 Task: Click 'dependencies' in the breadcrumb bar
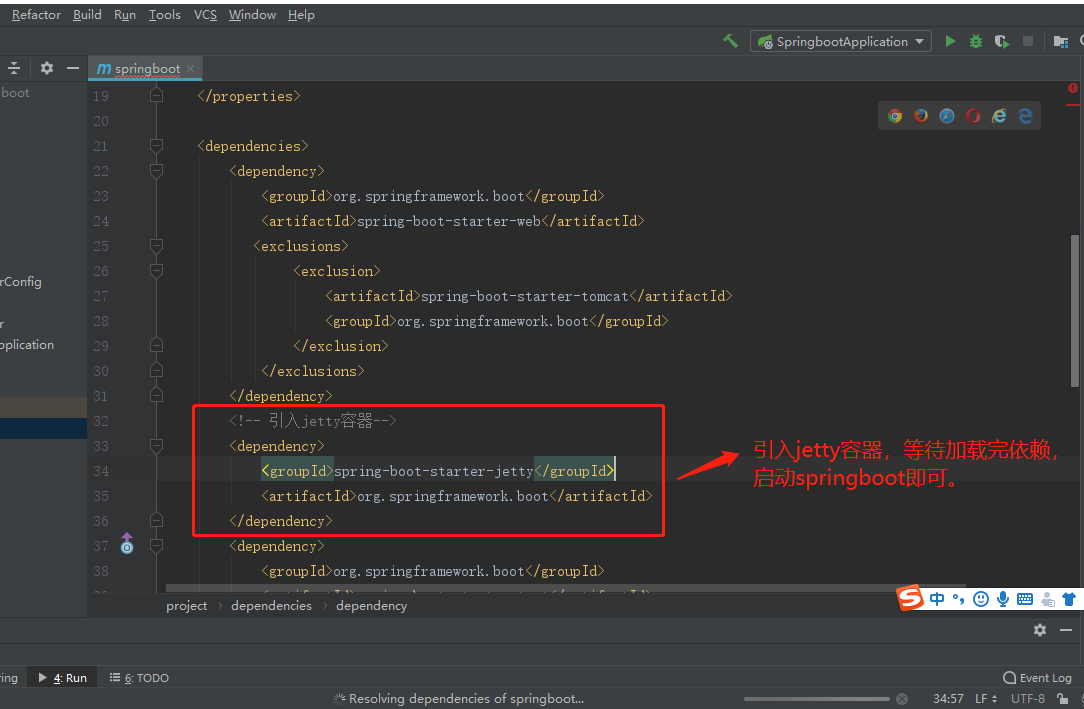[271, 605]
